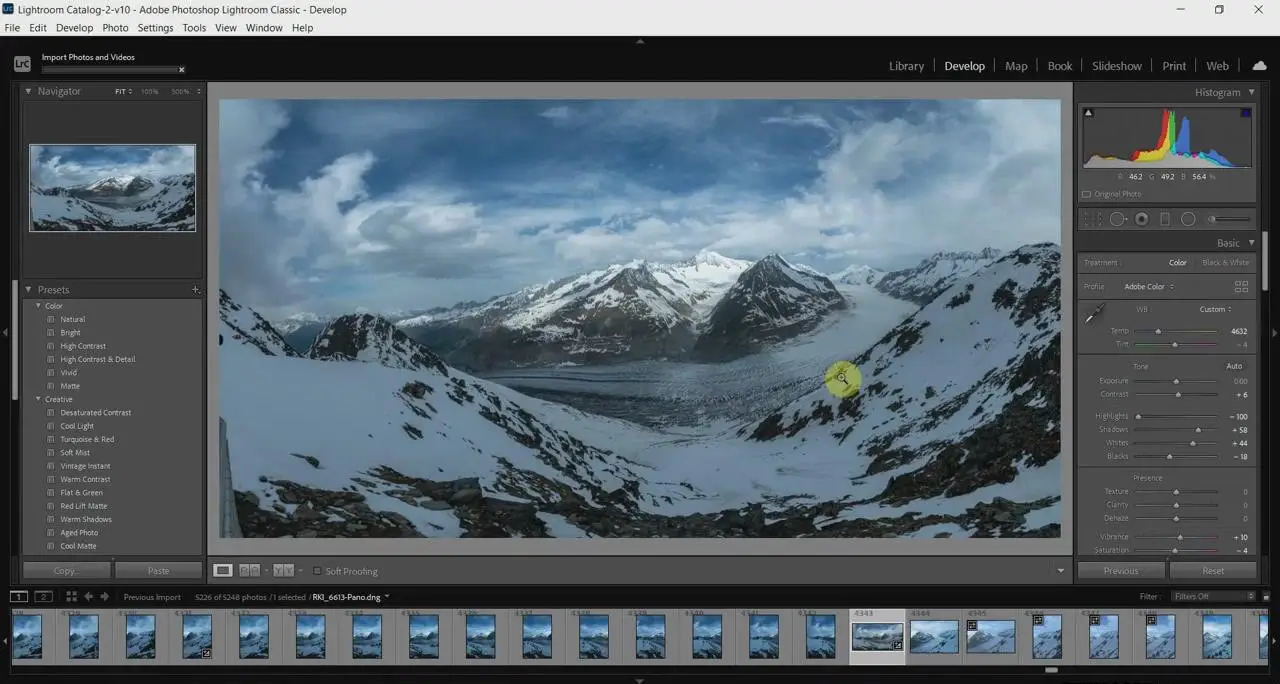
Task: Click the Temp slider handle
Action: pos(1158,331)
